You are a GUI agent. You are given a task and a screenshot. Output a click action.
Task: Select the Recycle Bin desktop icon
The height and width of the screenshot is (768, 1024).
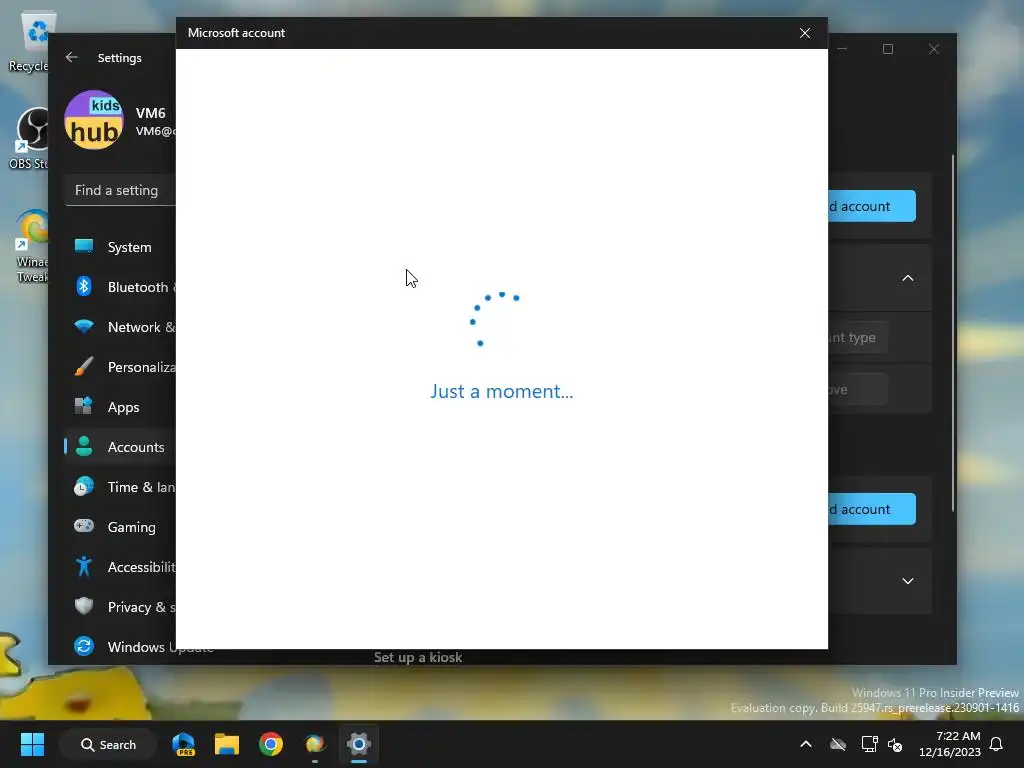(x=29, y=43)
